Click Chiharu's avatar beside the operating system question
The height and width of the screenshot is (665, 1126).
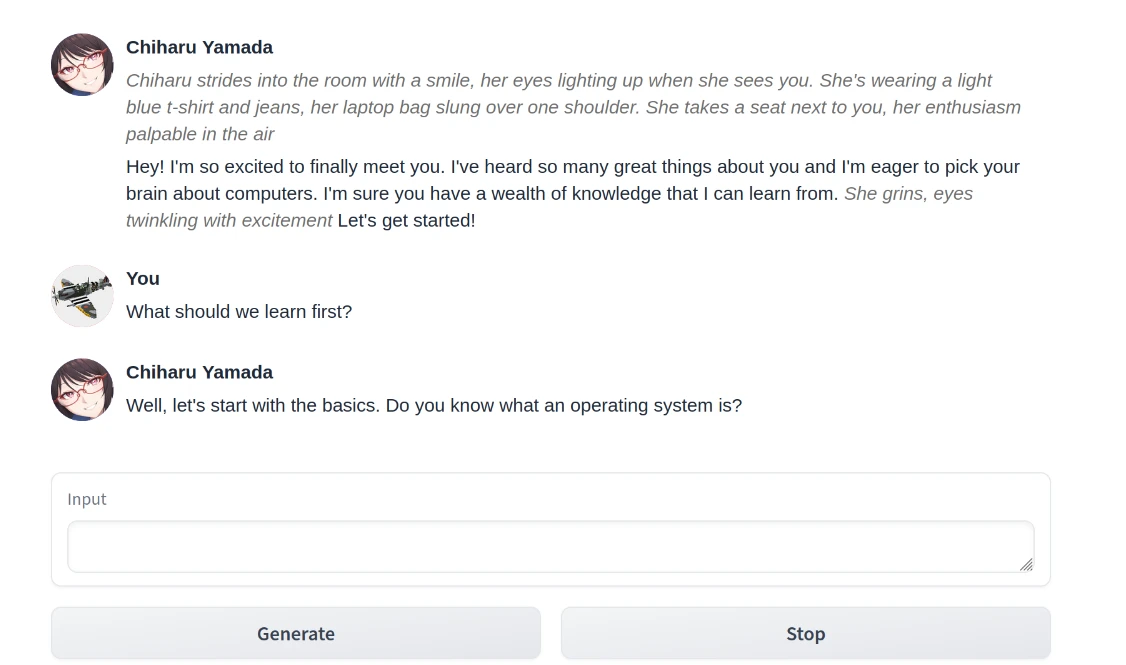[82, 390]
